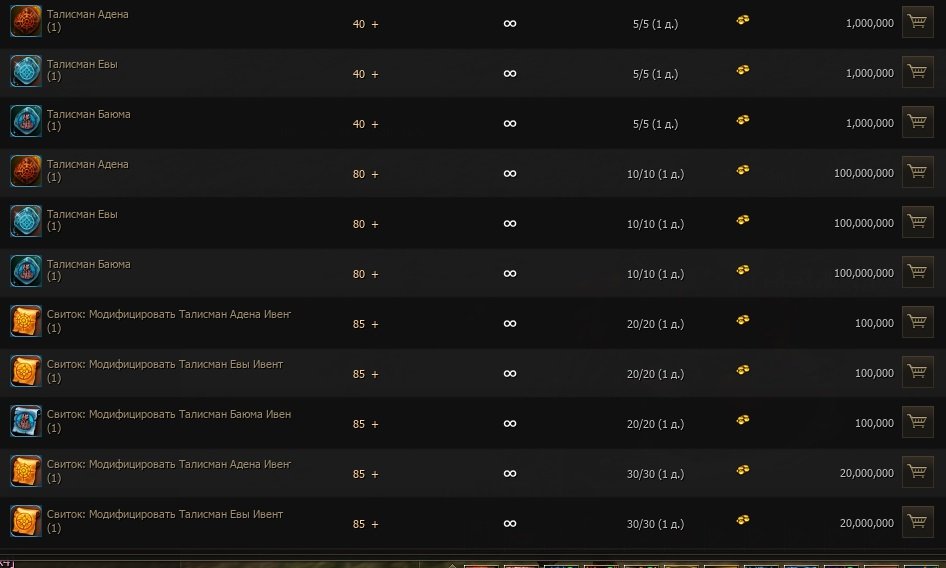Open the level 80 Талисман Адена item name

(87, 164)
